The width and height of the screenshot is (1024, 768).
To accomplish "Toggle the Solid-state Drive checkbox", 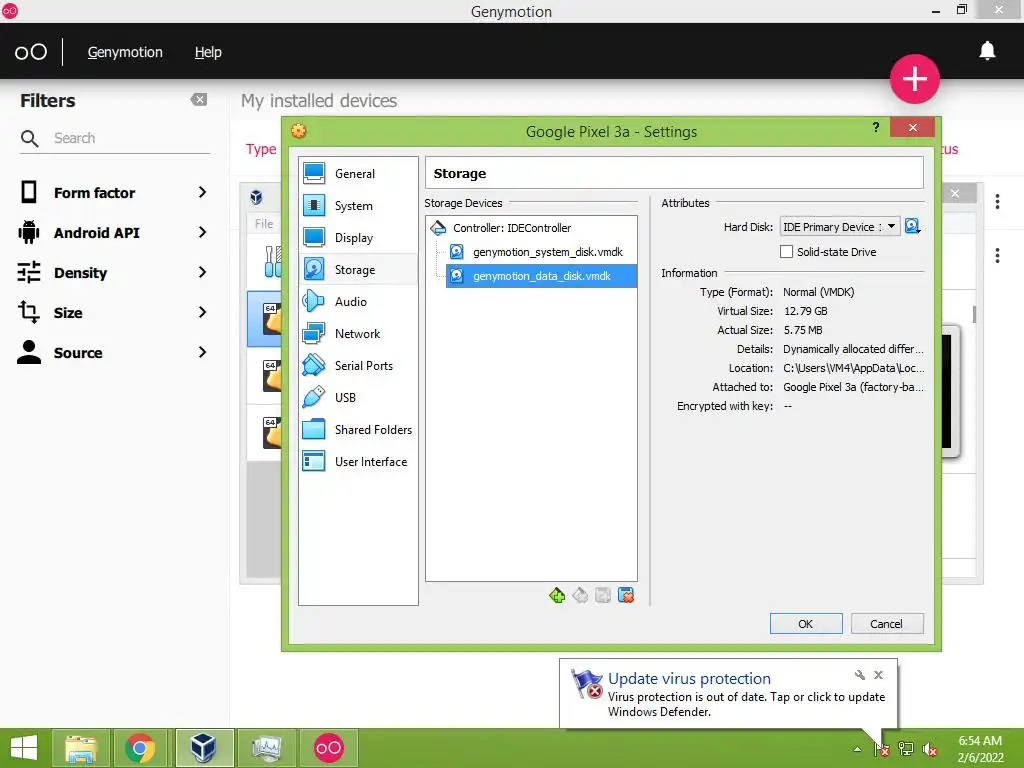I will point(786,251).
